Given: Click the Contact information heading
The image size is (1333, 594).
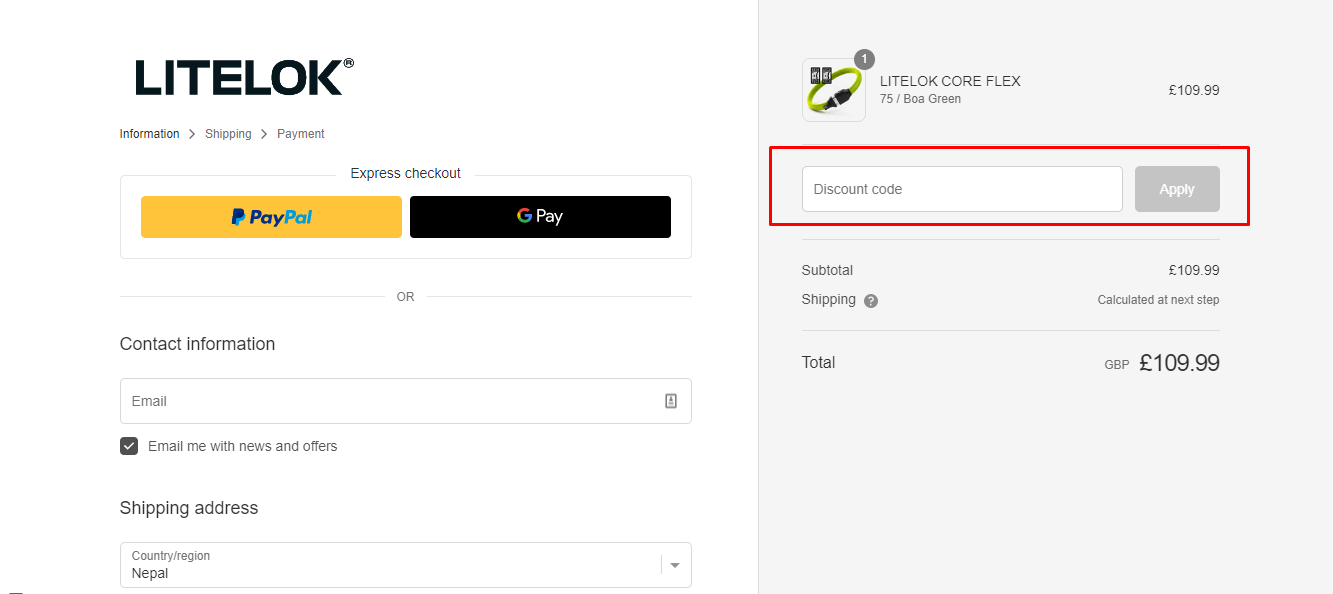Looking at the screenshot, I should (x=197, y=344).
